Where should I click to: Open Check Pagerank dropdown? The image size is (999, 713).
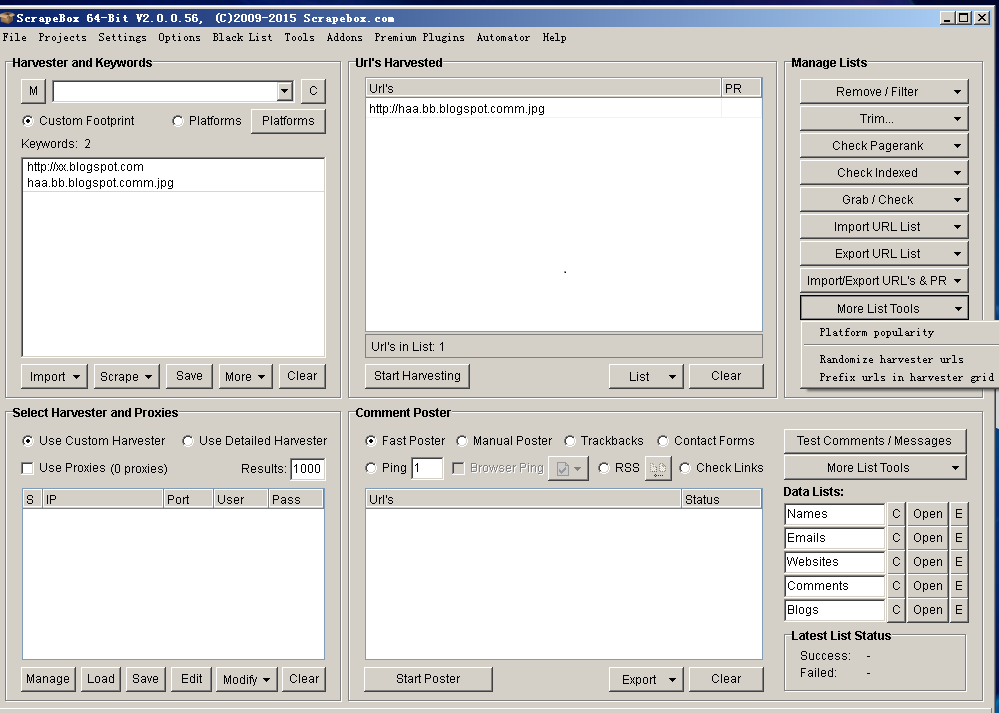pyautogui.click(x=884, y=146)
